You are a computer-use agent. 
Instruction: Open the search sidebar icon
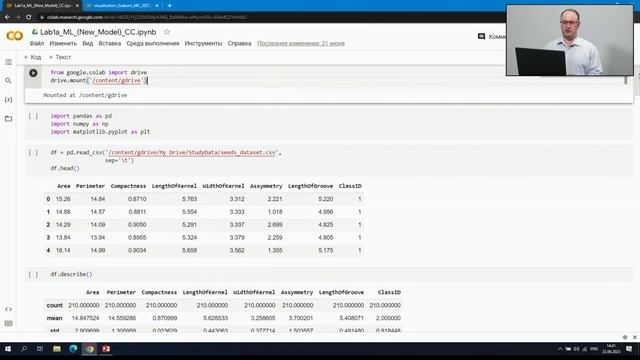coord(8,81)
